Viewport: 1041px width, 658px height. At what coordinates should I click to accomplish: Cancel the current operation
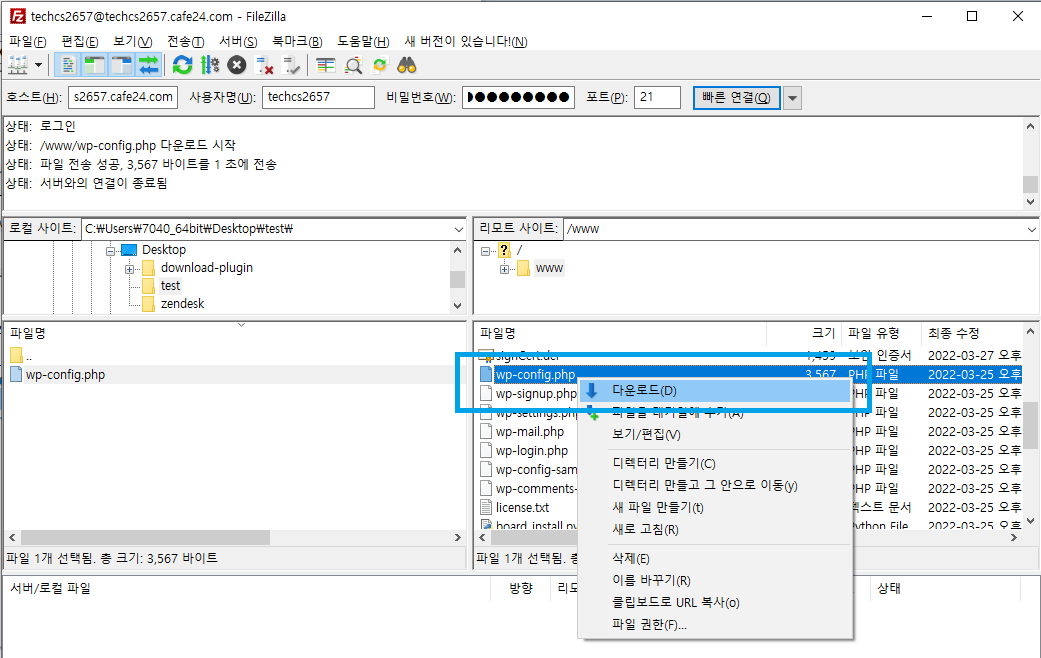236,64
